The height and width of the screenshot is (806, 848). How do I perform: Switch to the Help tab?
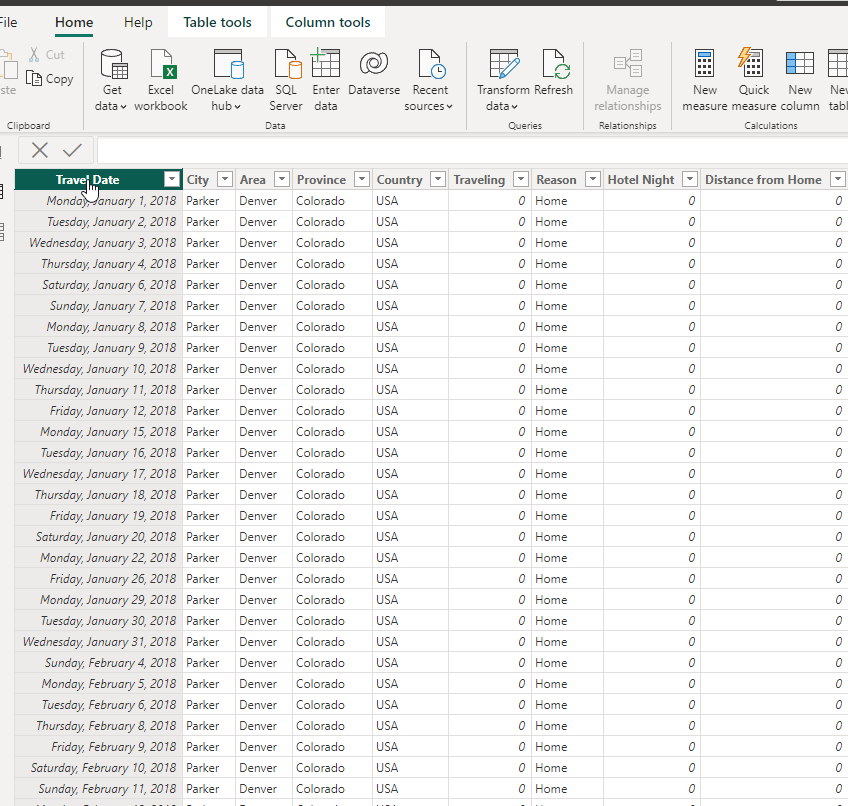tap(138, 22)
